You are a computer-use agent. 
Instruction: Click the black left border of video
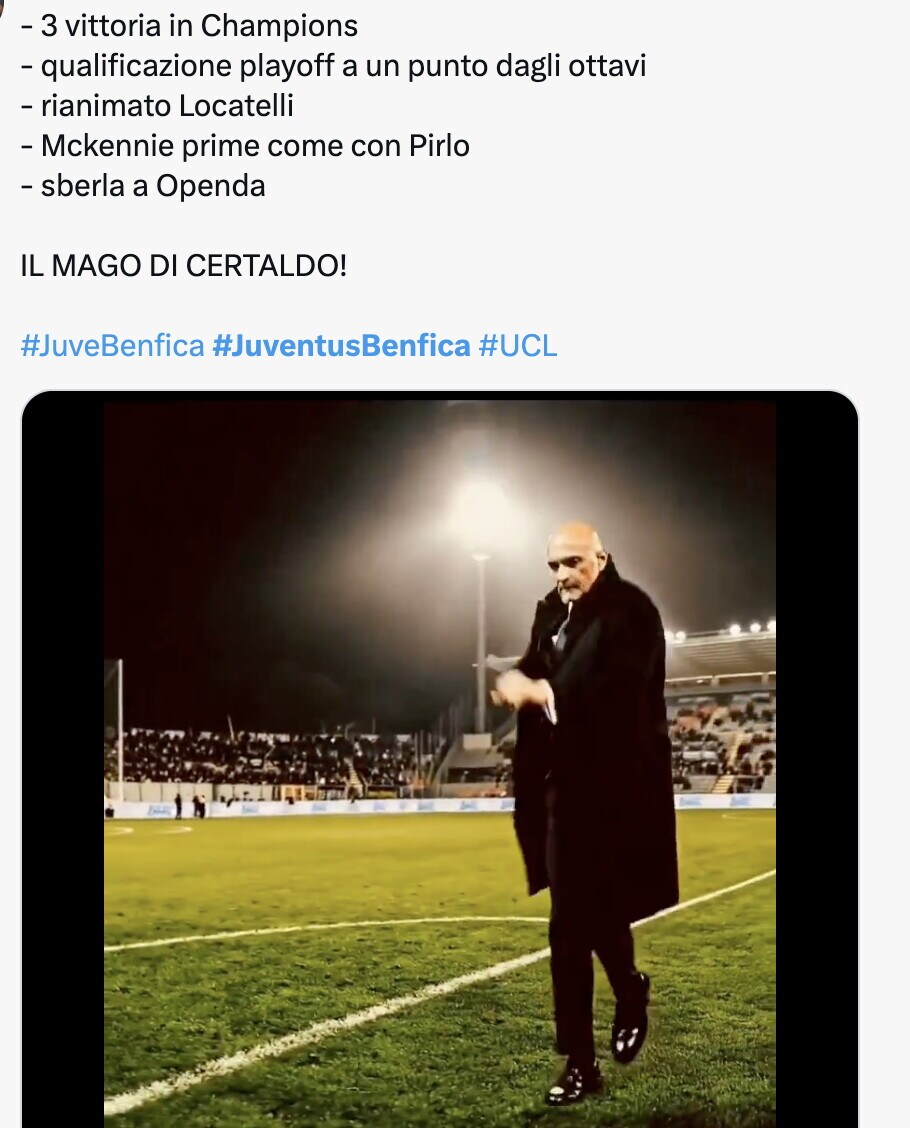pyautogui.click(x=63, y=760)
